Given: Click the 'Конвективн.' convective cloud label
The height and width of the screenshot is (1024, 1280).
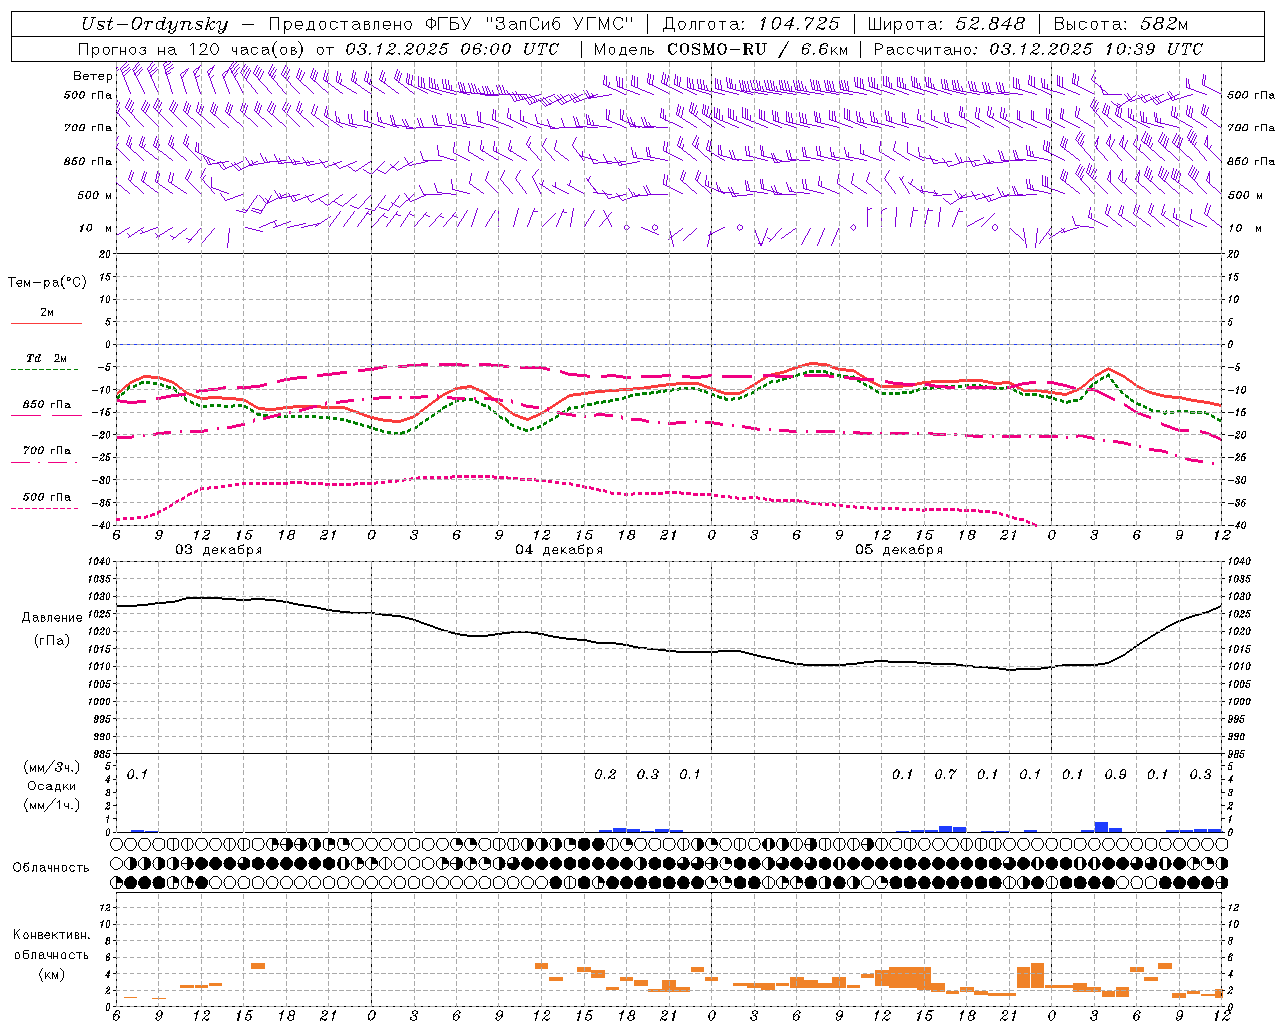Looking at the screenshot, I should [x=51, y=935].
